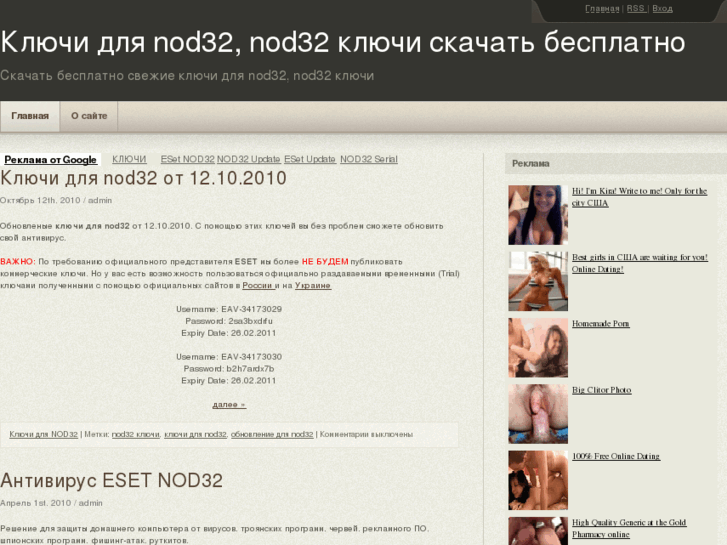Click the Апрель 1st, 2010 / admin byline
The width and height of the screenshot is (727, 545).
click(x=51, y=503)
